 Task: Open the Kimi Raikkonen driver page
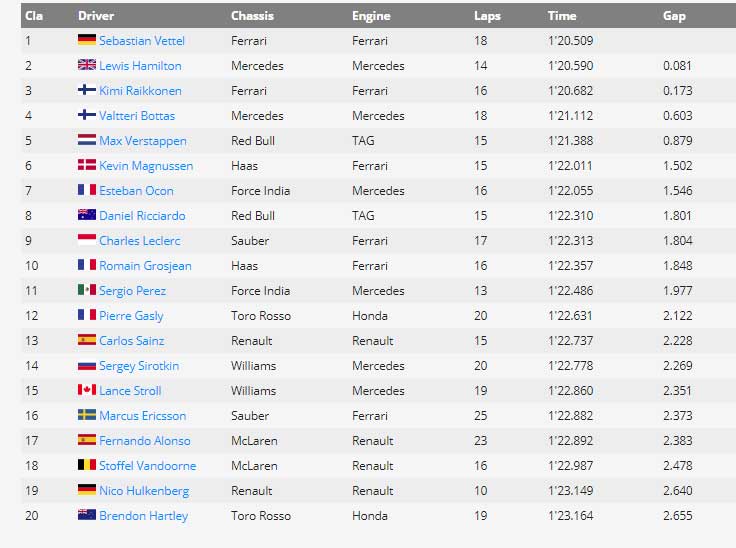(x=140, y=91)
